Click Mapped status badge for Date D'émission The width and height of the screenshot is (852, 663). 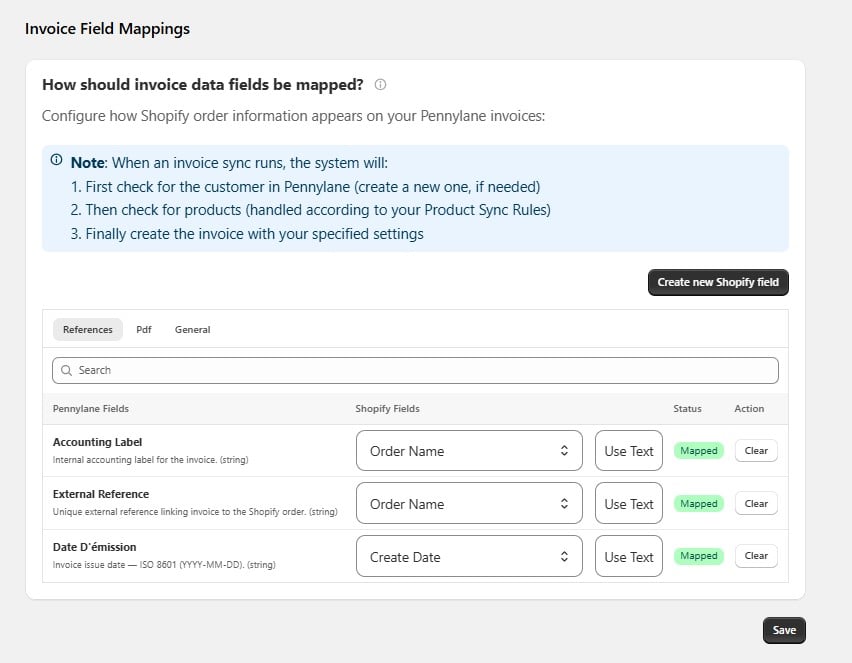(x=699, y=556)
